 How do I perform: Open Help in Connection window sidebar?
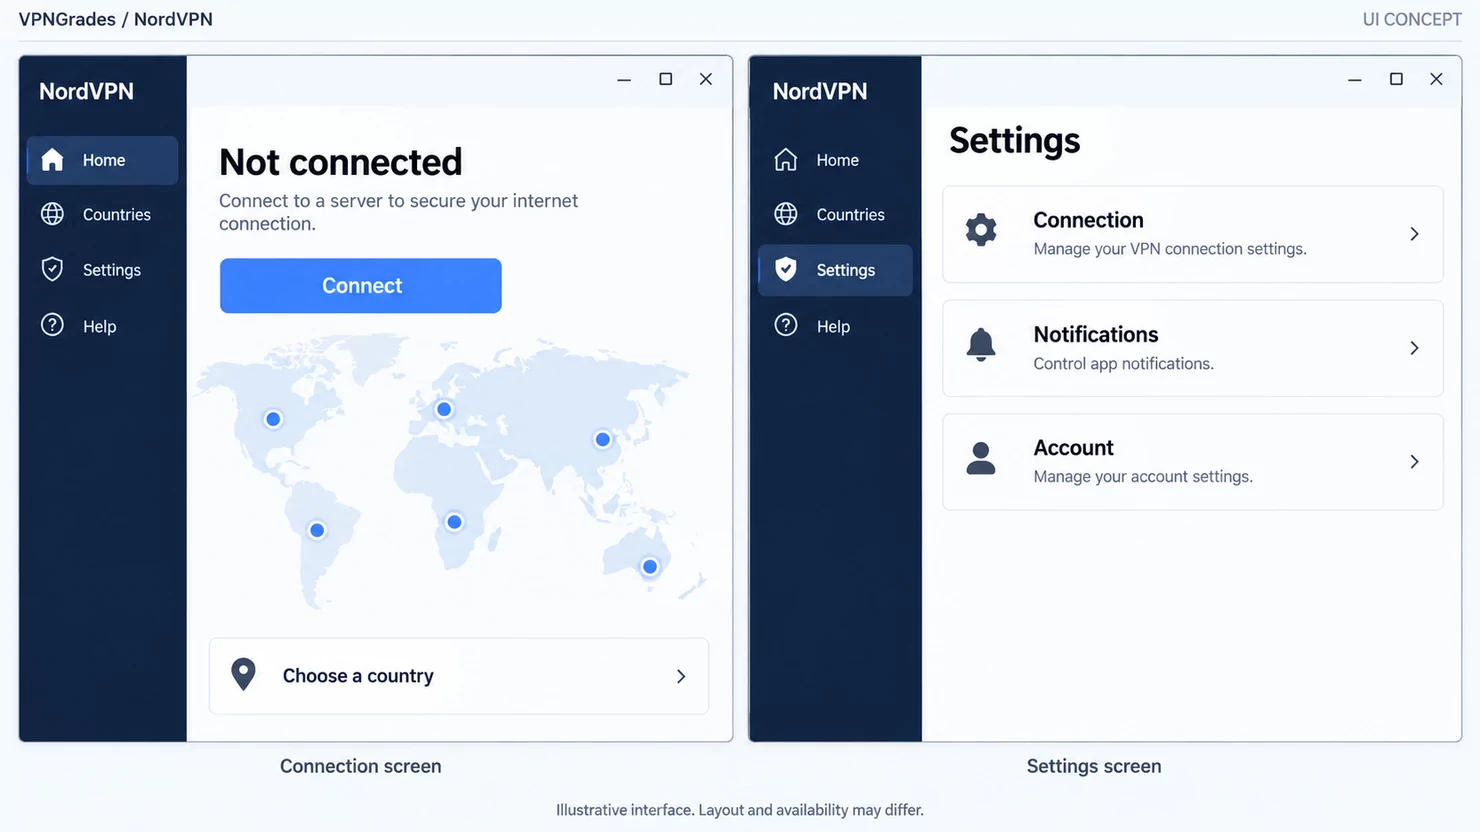102,326
